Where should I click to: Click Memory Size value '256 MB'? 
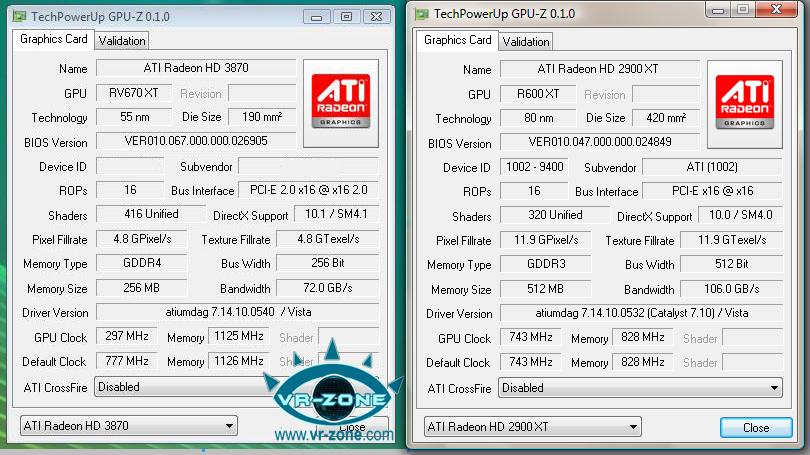pos(142,288)
